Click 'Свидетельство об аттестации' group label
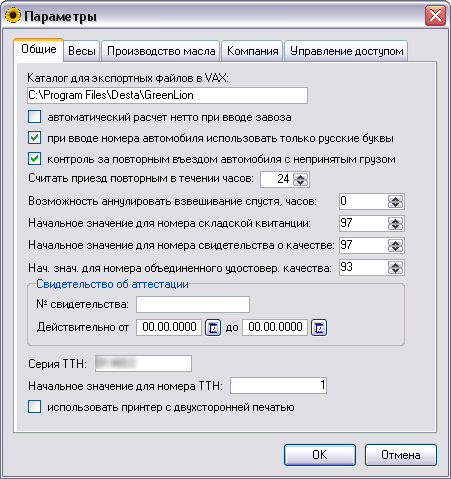The width and height of the screenshot is (451, 479). click(x=112, y=284)
